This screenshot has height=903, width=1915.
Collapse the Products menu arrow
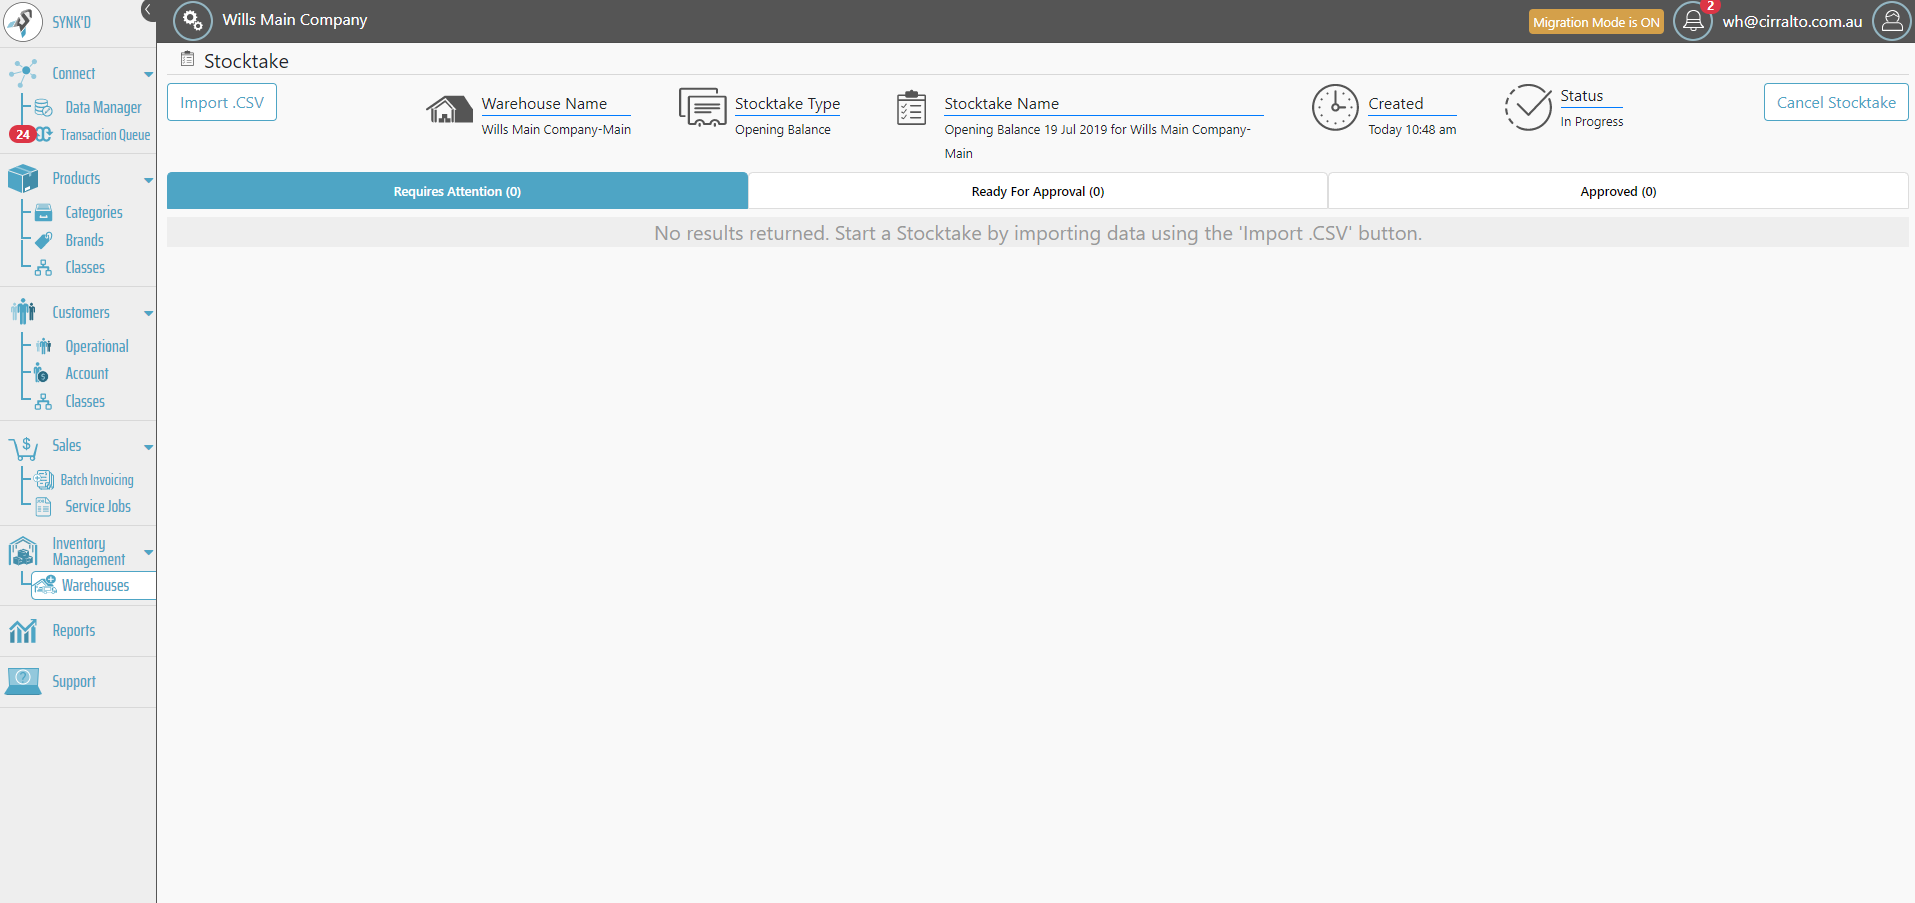pyautogui.click(x=149, y=180)
